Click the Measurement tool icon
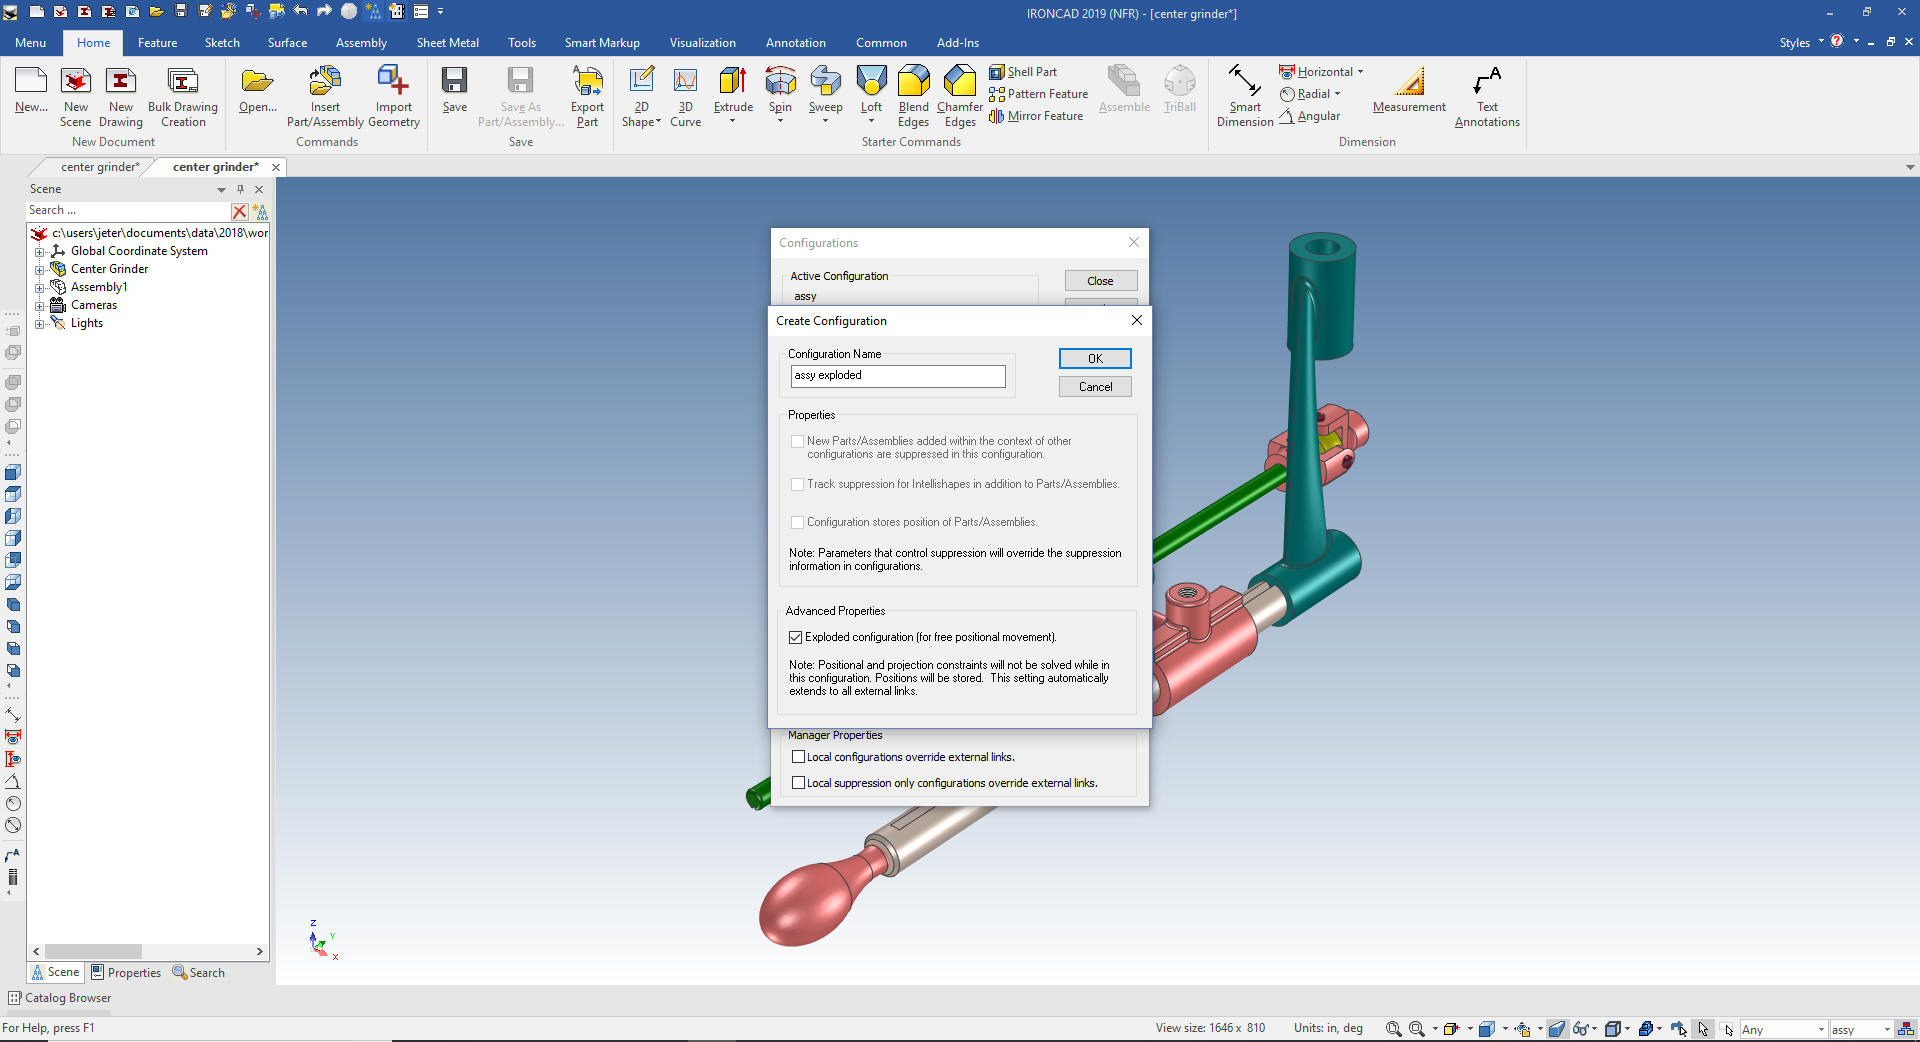 point(1408,82)
